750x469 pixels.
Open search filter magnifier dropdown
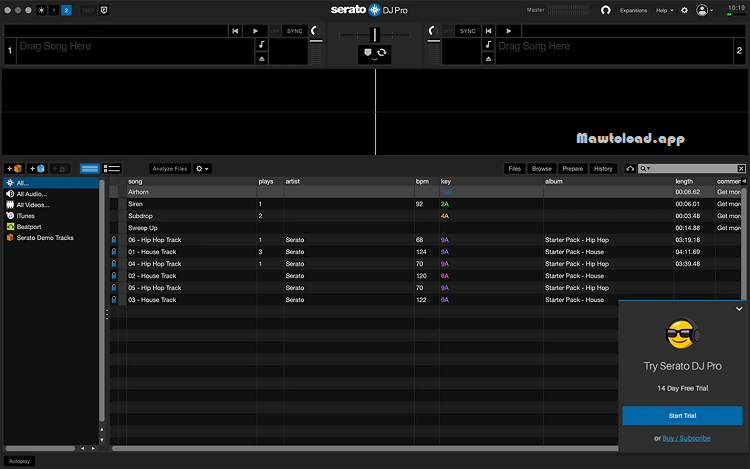click(645, 168)
